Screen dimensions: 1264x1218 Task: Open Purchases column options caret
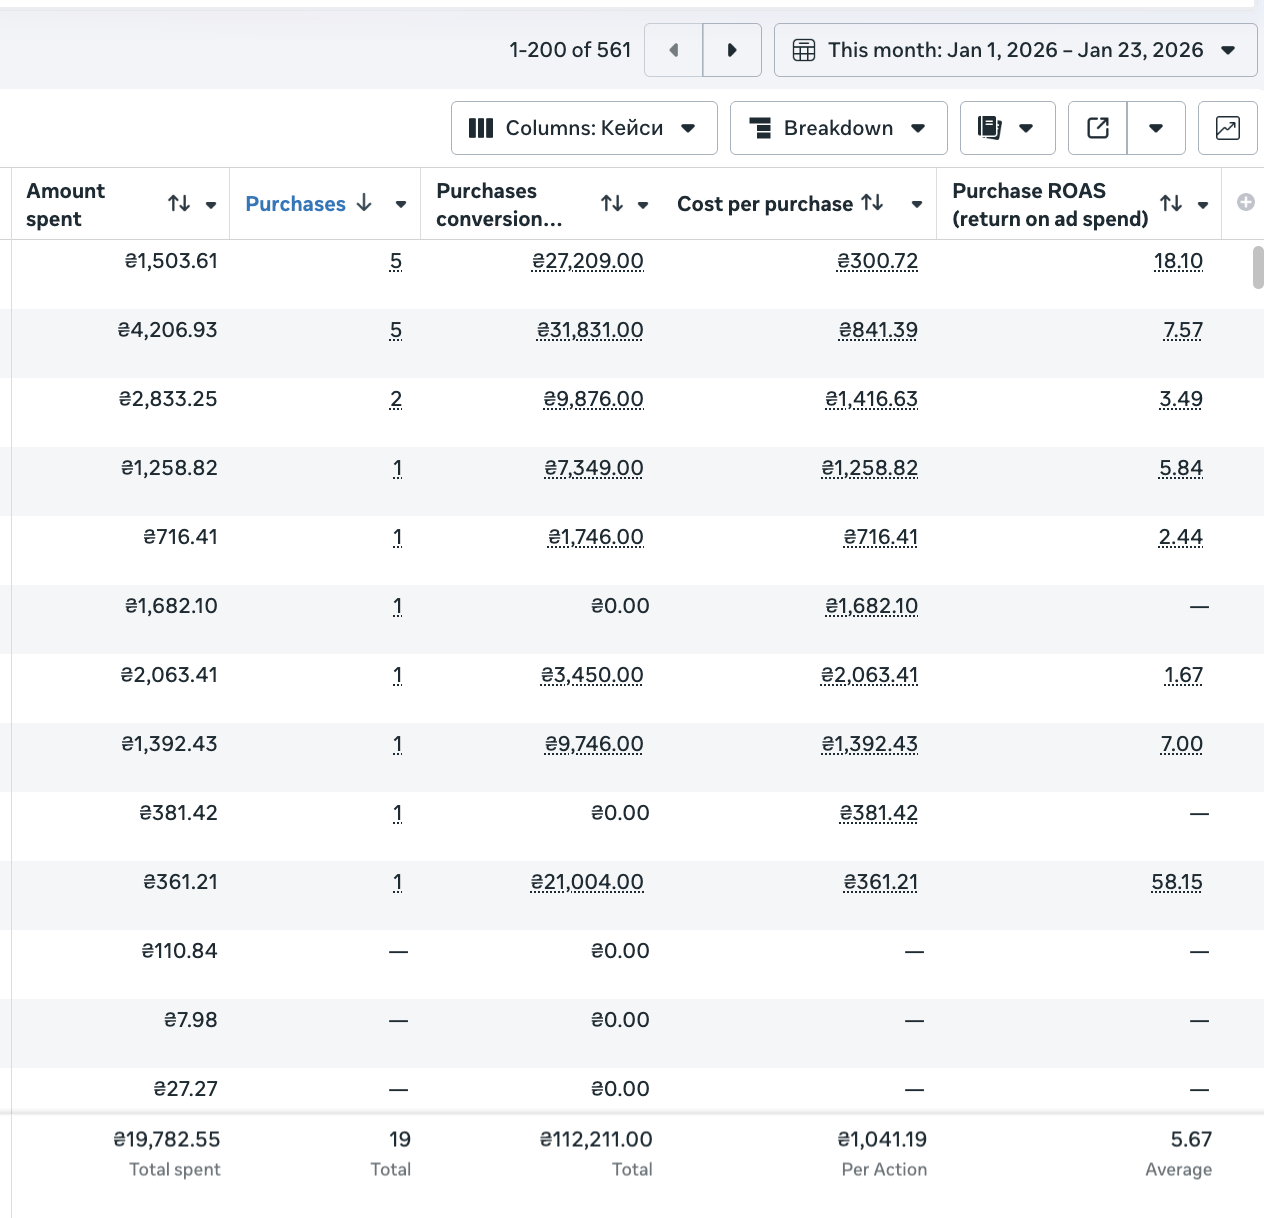pyautogui.click(x=401, y=204)
